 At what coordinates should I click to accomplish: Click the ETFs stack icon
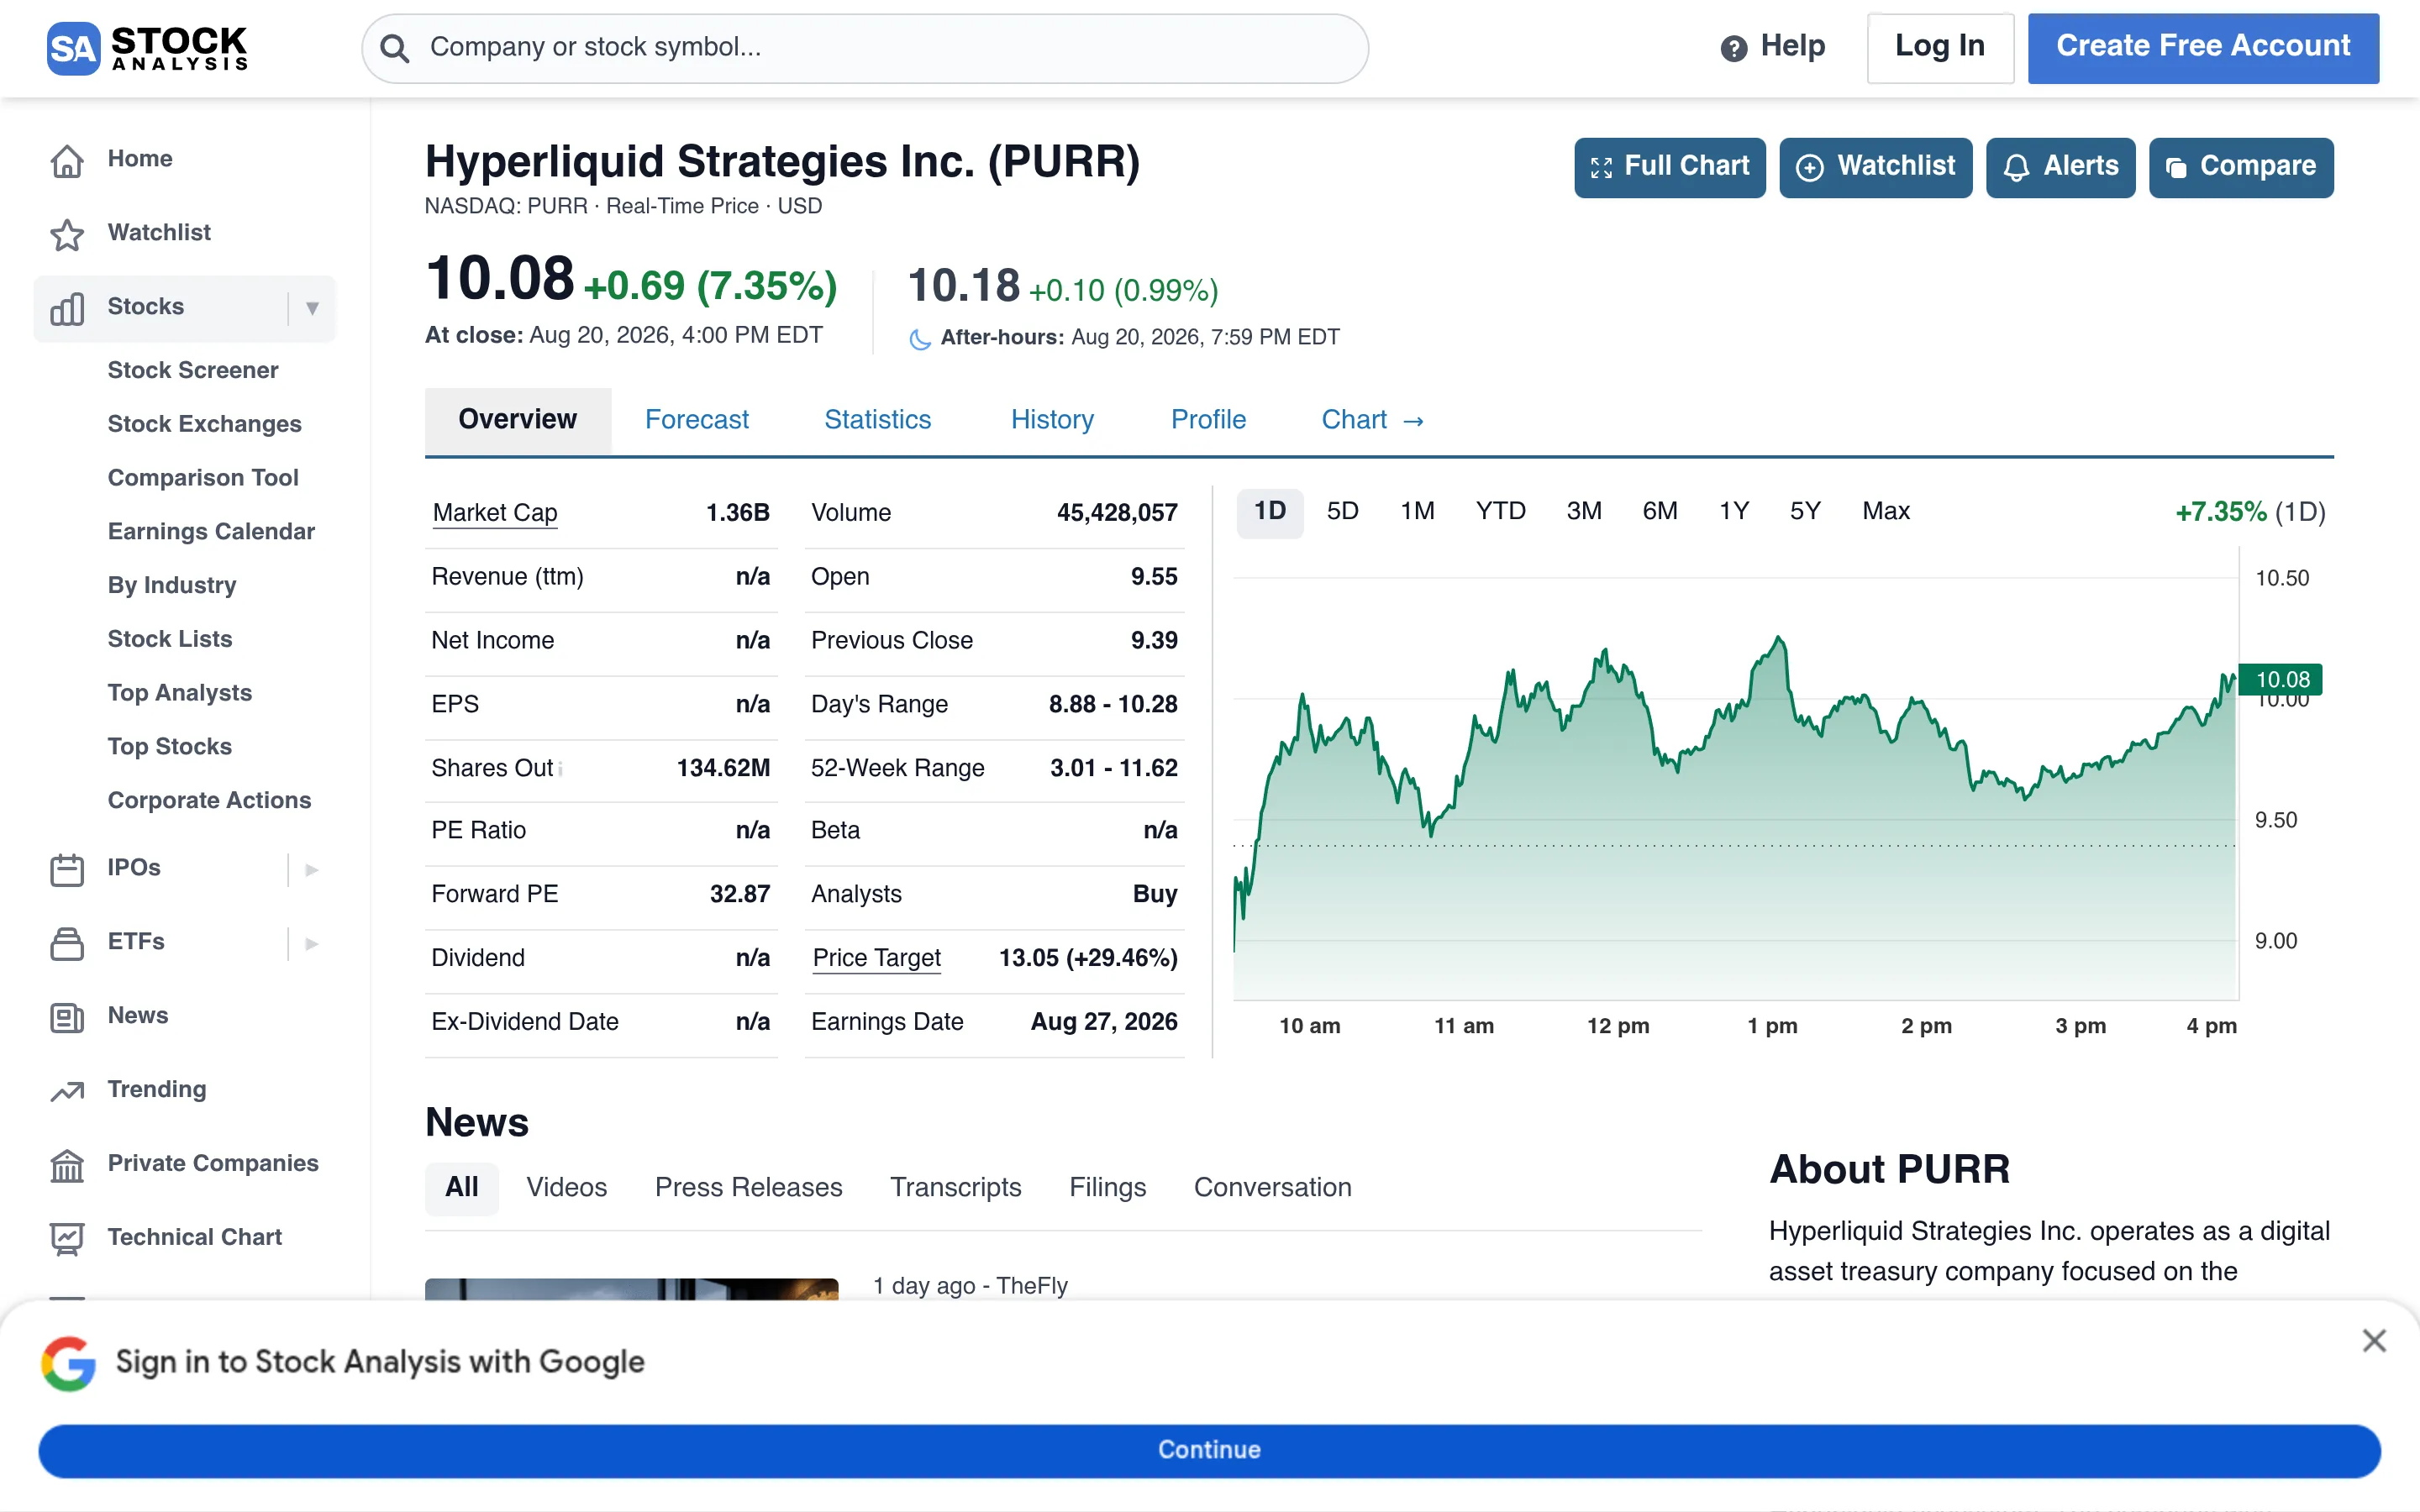(67, 943)
